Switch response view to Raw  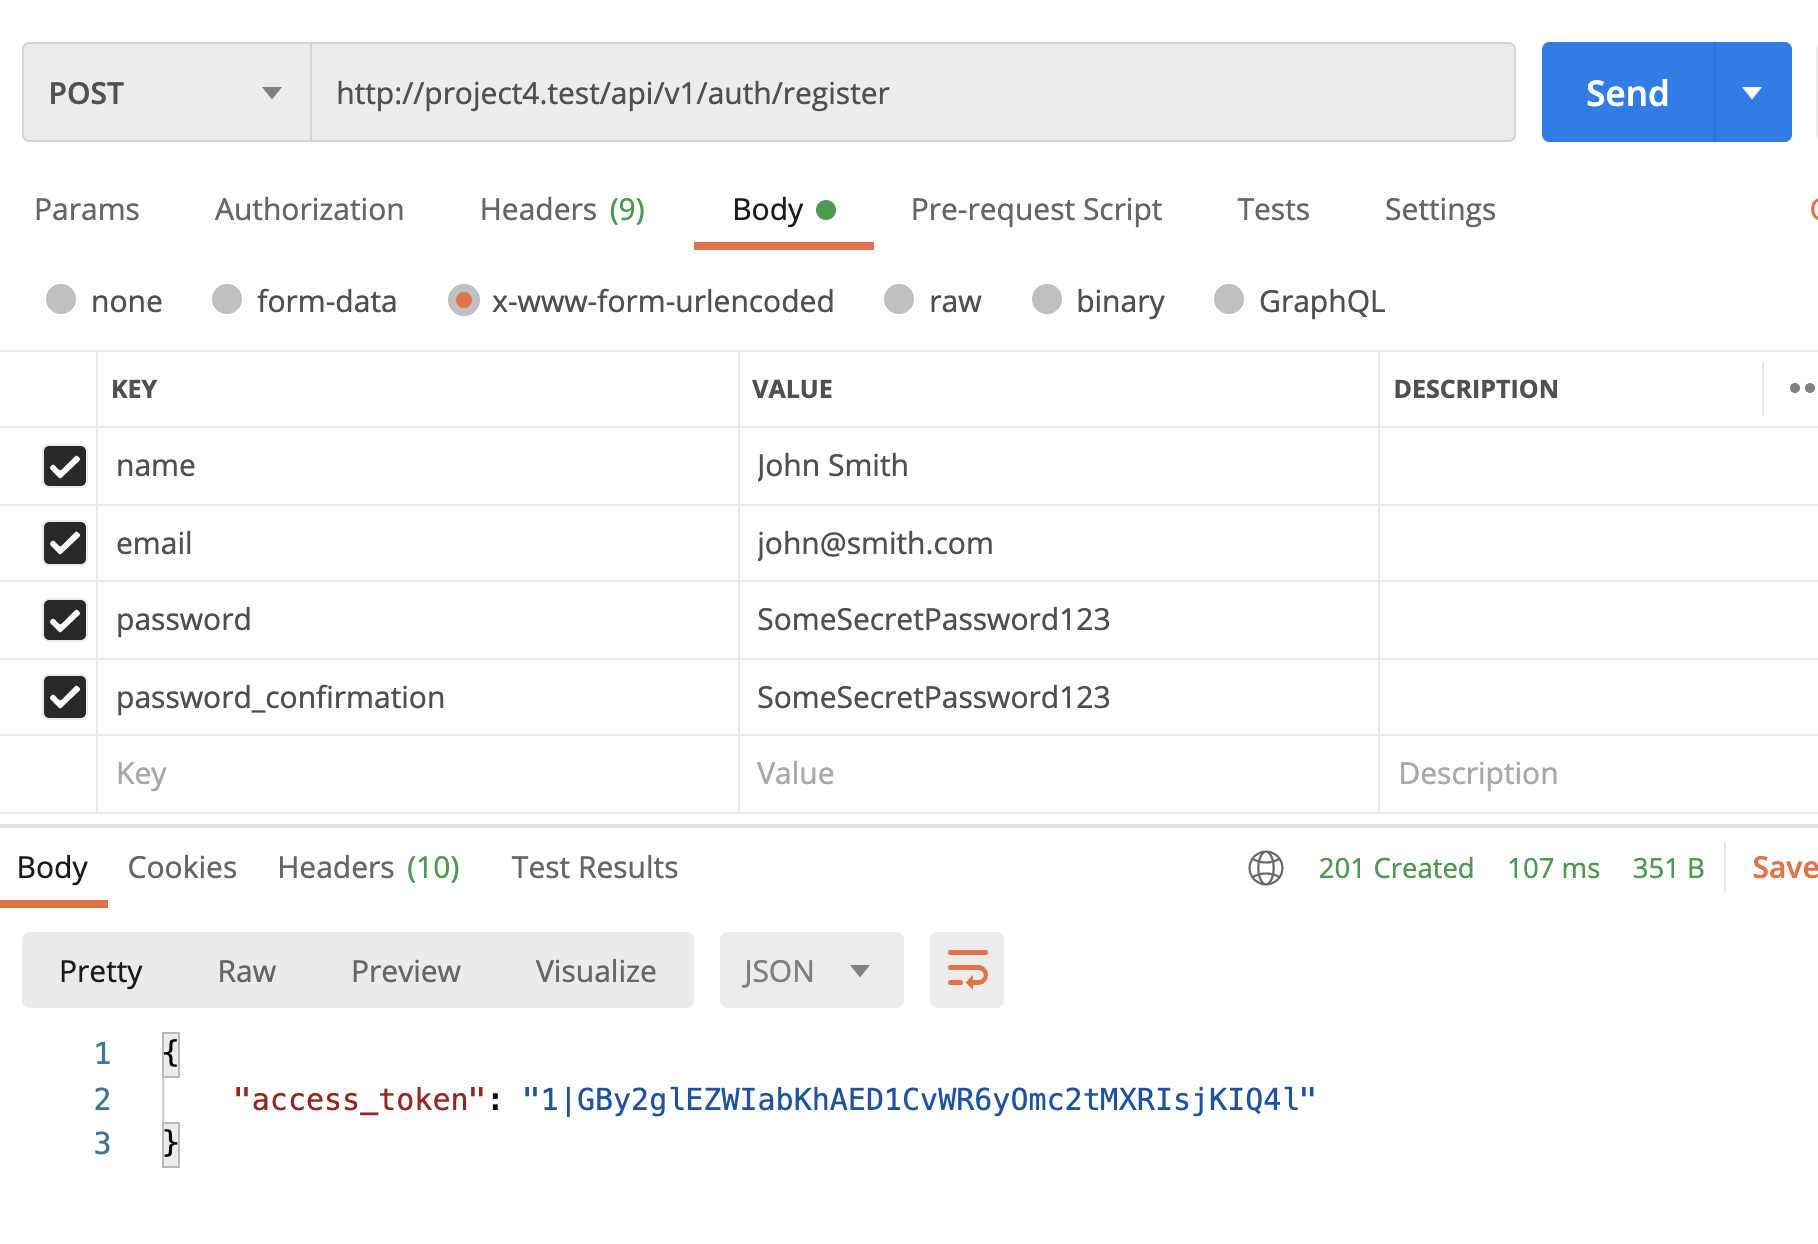(x=246, y=971)
